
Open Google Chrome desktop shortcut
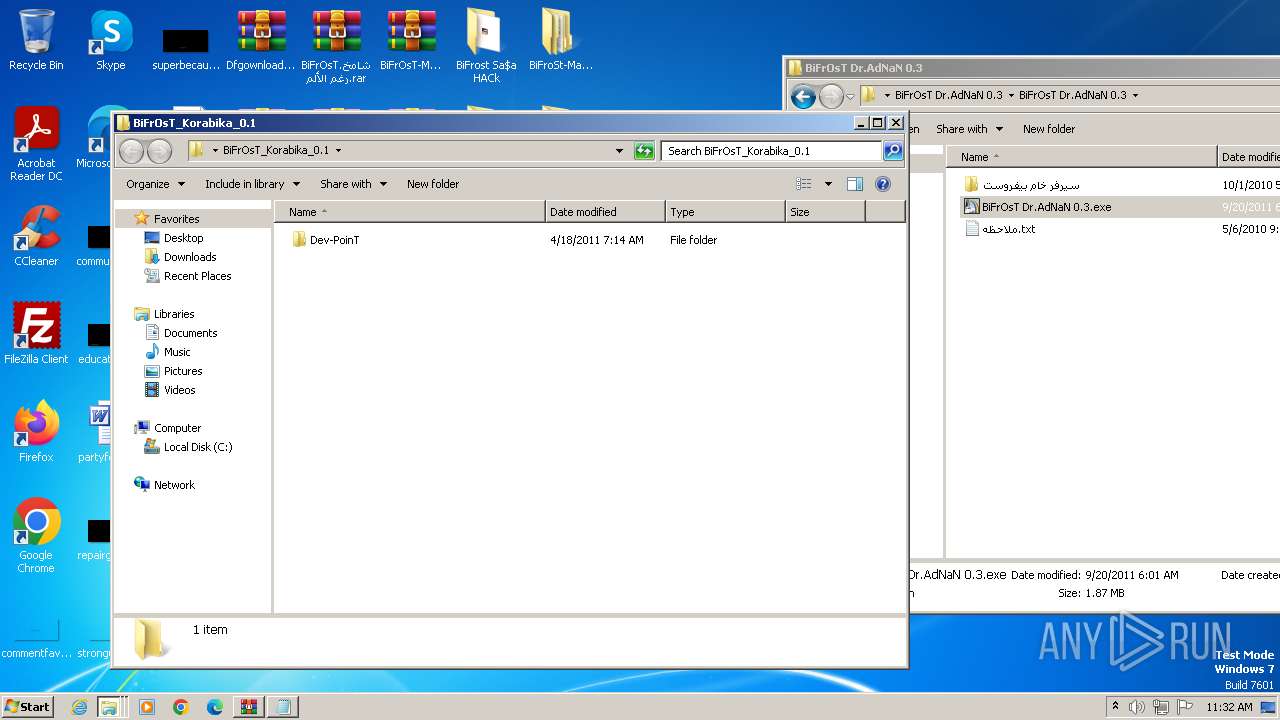coord(36,535)
